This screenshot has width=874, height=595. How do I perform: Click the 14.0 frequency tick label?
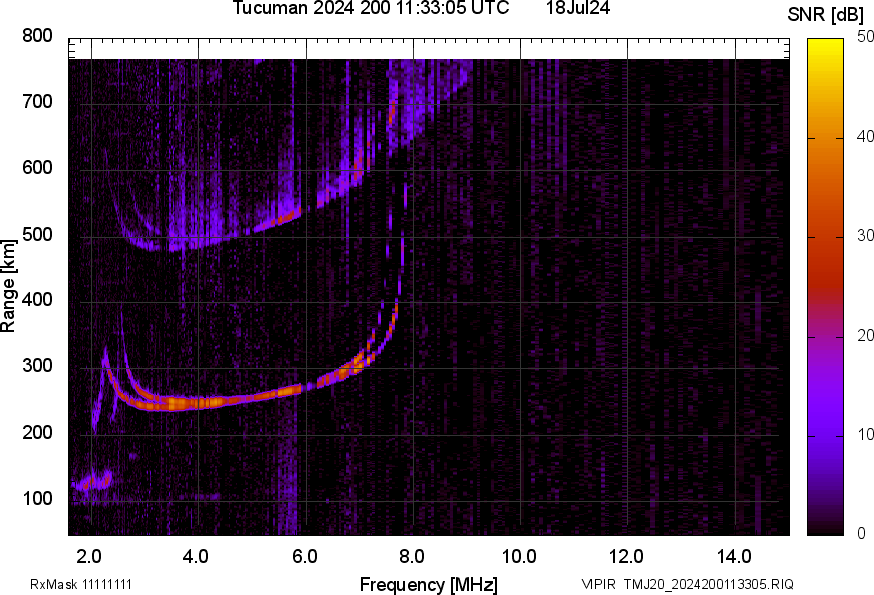click(x=734, y=556)
